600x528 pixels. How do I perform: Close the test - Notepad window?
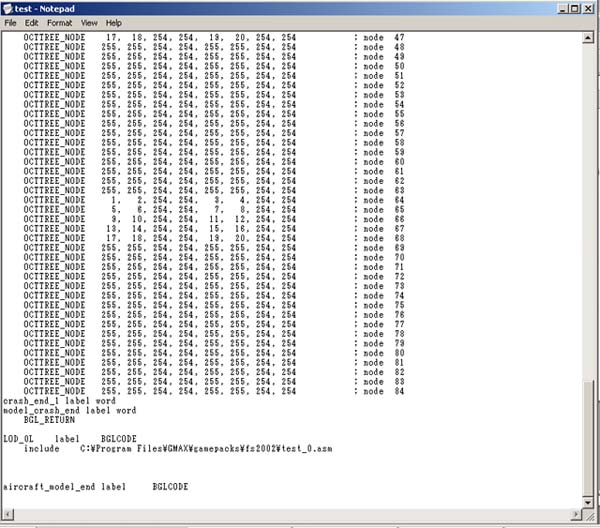click(589, 7)
